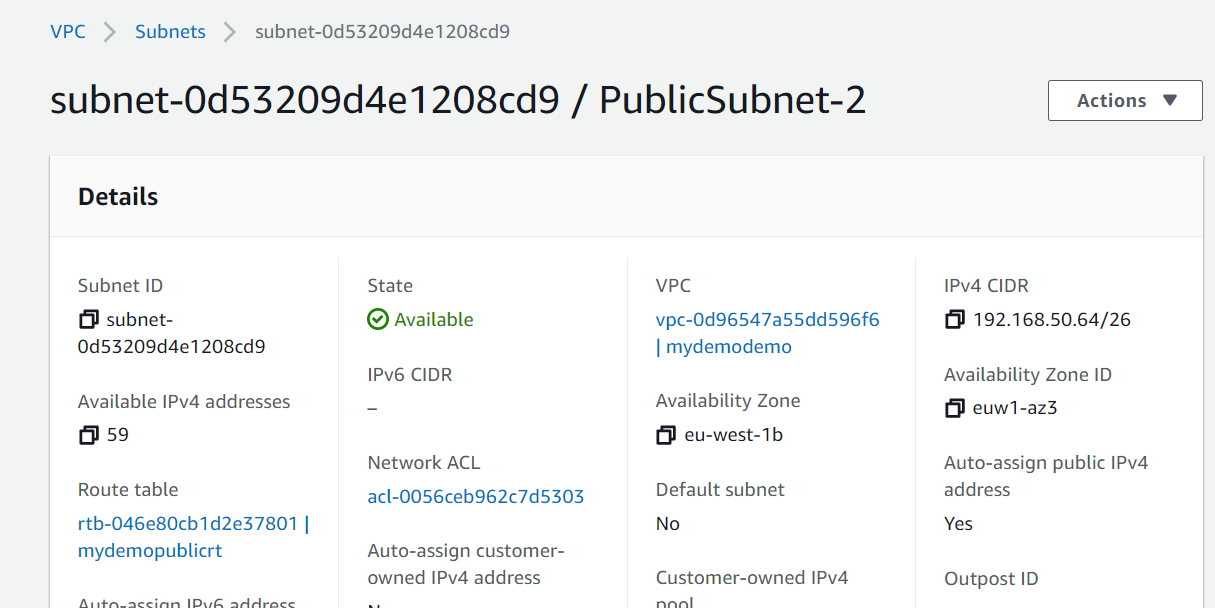Screen dimensions: 1215x608
Task: Go to the VPC breadcrumb link
Action: [x=68, y=32]
